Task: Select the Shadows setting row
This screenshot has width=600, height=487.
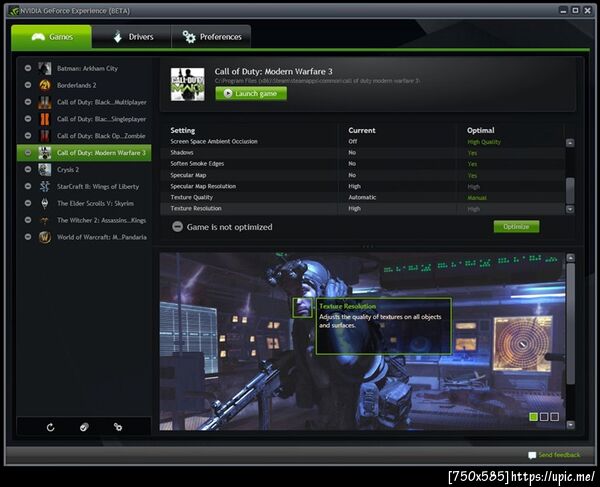Action: tap(362, 153)
